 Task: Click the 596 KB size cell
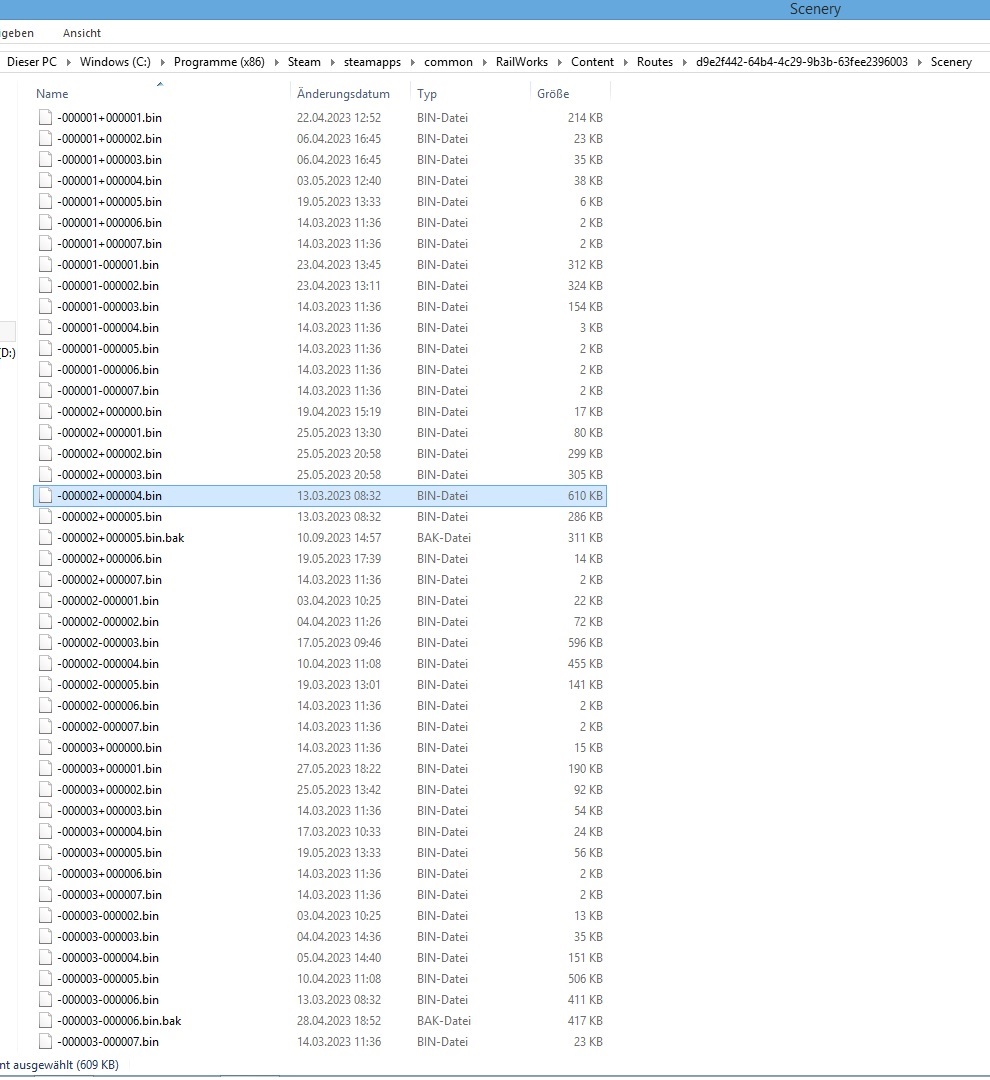tap(586, 643)
